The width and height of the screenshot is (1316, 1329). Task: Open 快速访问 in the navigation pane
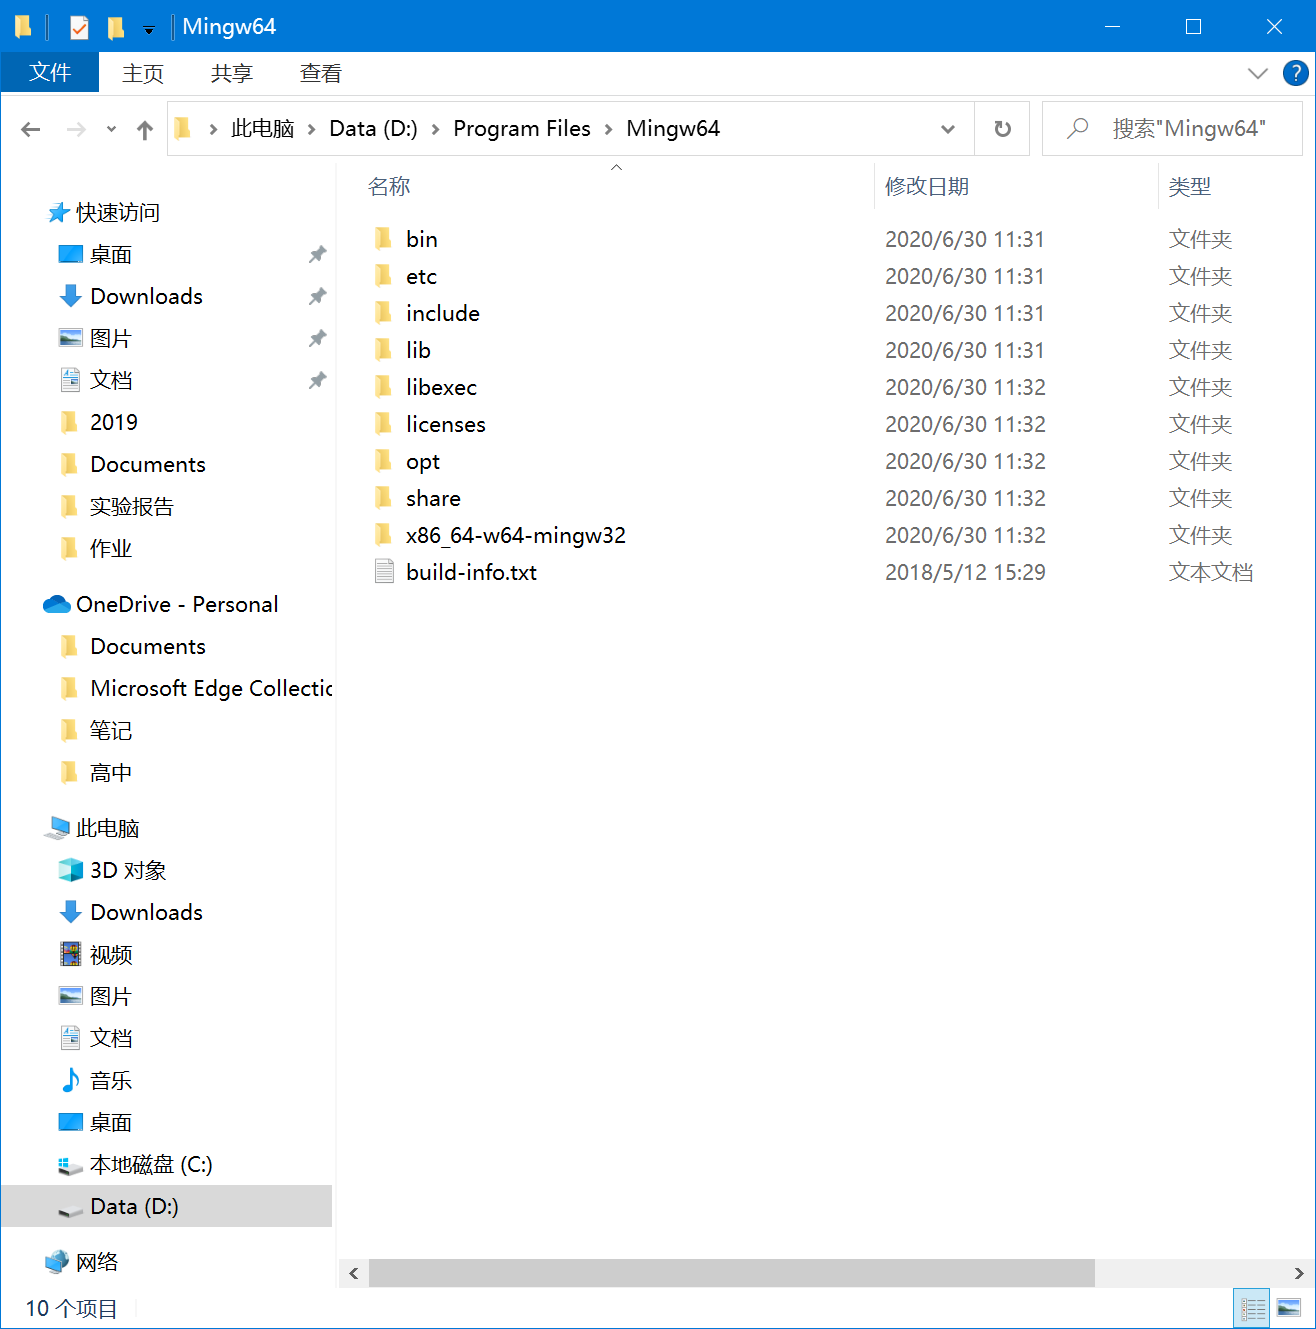pos(118,213)
